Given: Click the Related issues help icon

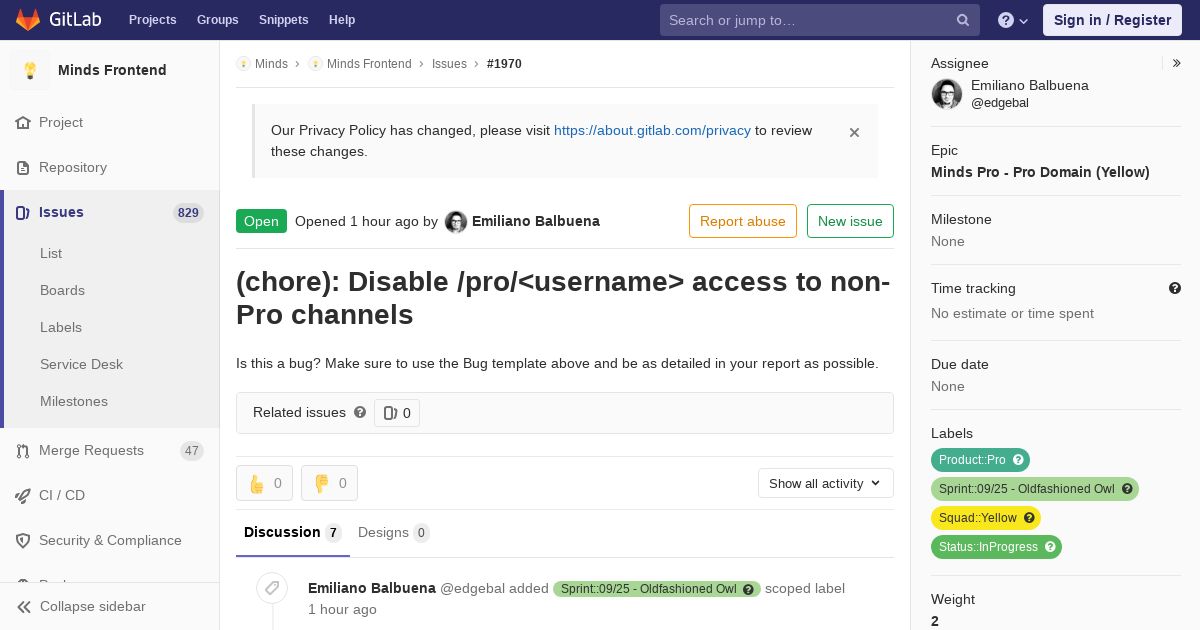Looking at the screenshot, I should [360, 412].
